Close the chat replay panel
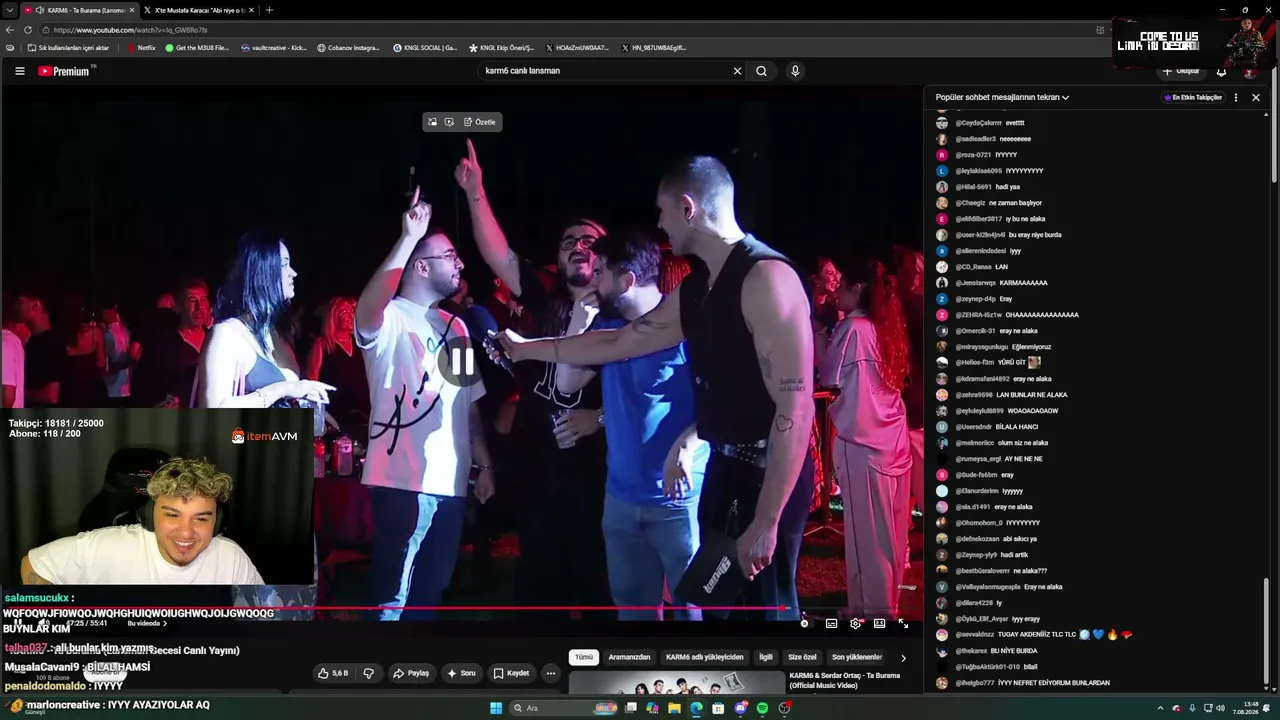Screen dimensions: 1280x720 tap(1256, 97)
